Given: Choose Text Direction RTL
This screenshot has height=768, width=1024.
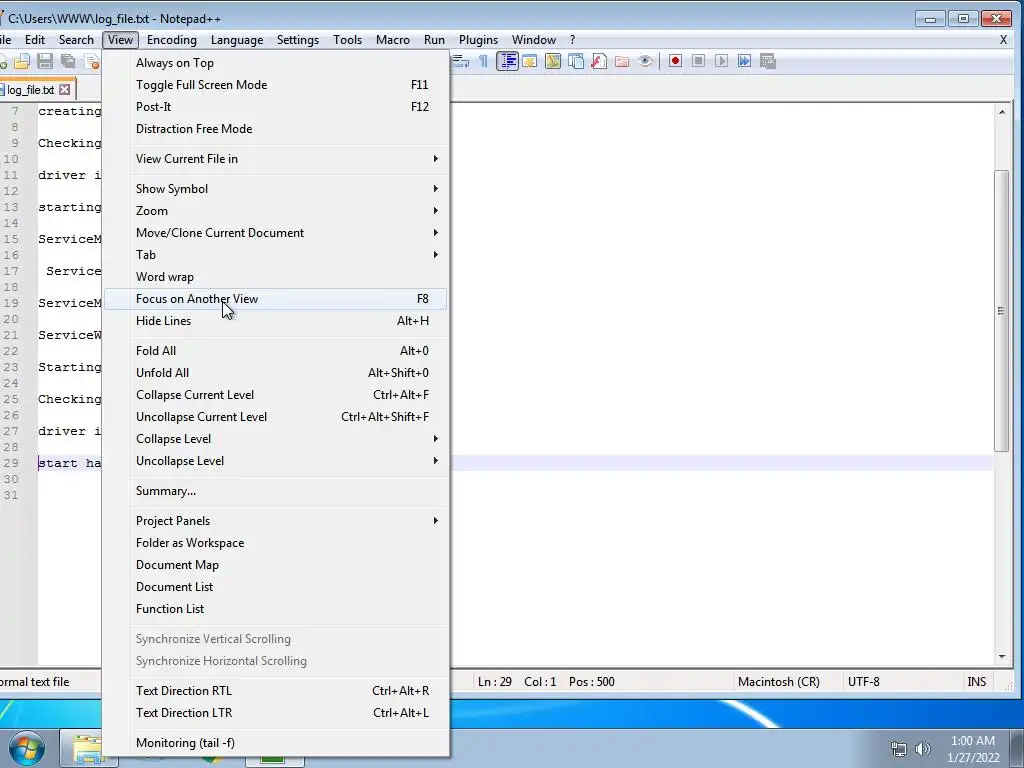Looking at the screenshot, I should (x=276, y=691).
